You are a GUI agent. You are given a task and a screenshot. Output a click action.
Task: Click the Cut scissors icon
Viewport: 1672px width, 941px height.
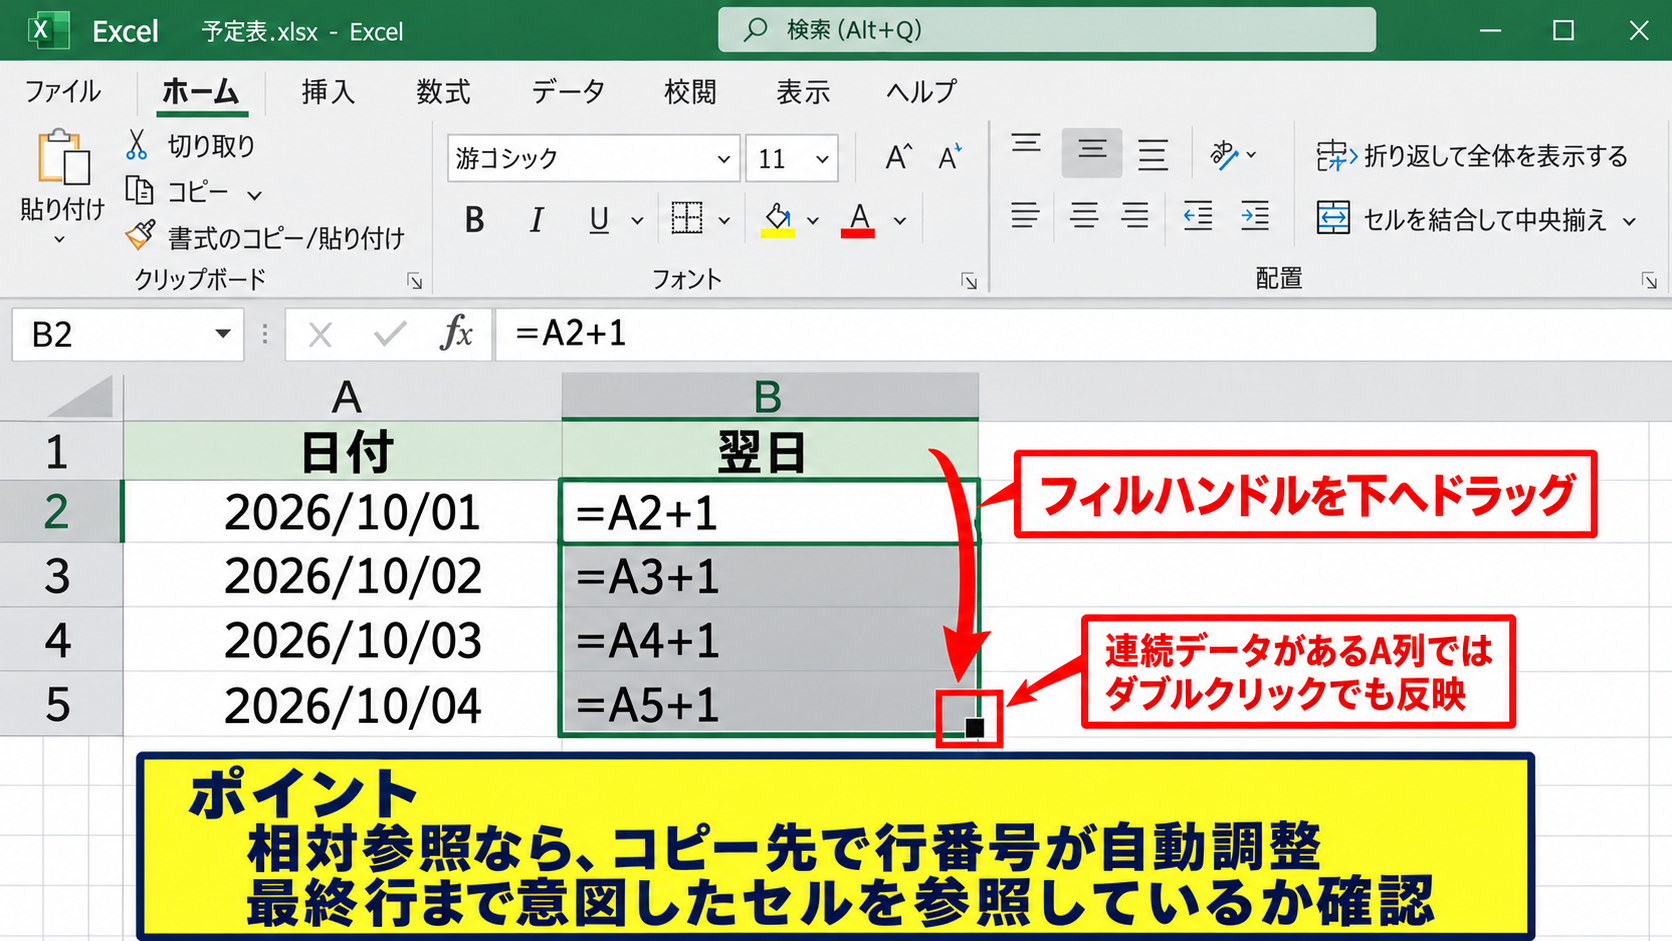137,145
